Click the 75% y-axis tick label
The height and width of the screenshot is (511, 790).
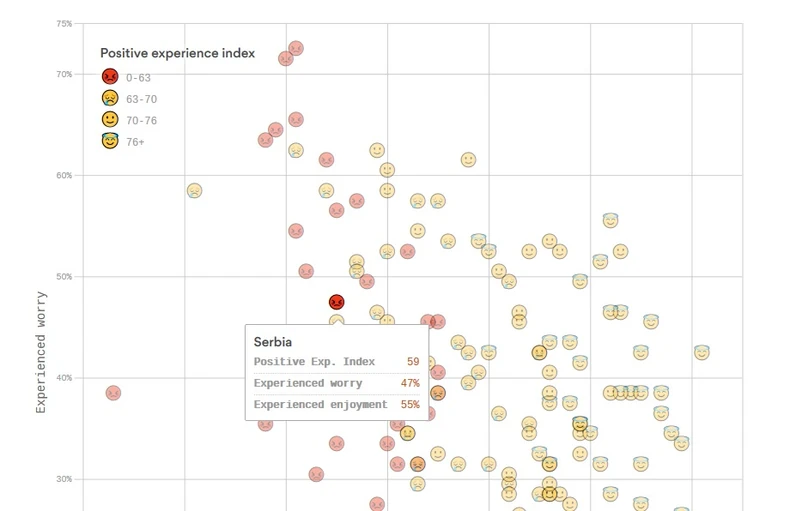pos(63,23)
